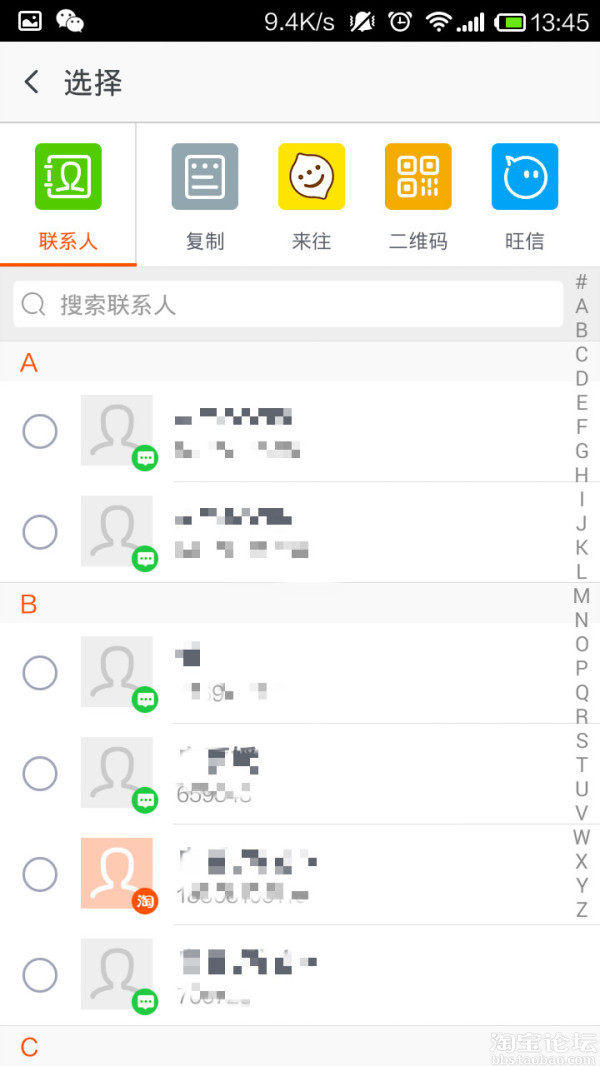Tap the magnifier icon in search box

(34, 305)
